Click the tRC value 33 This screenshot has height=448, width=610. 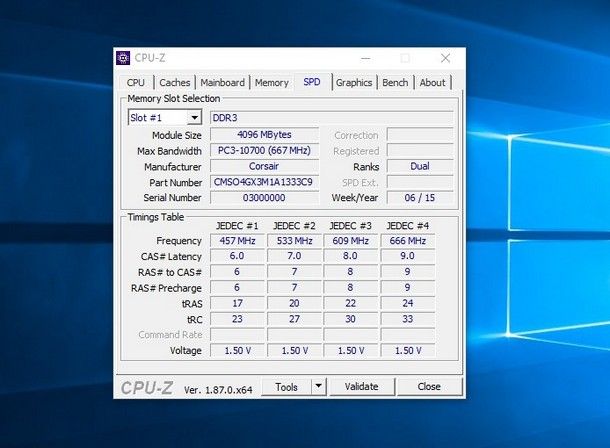[408, 319]
